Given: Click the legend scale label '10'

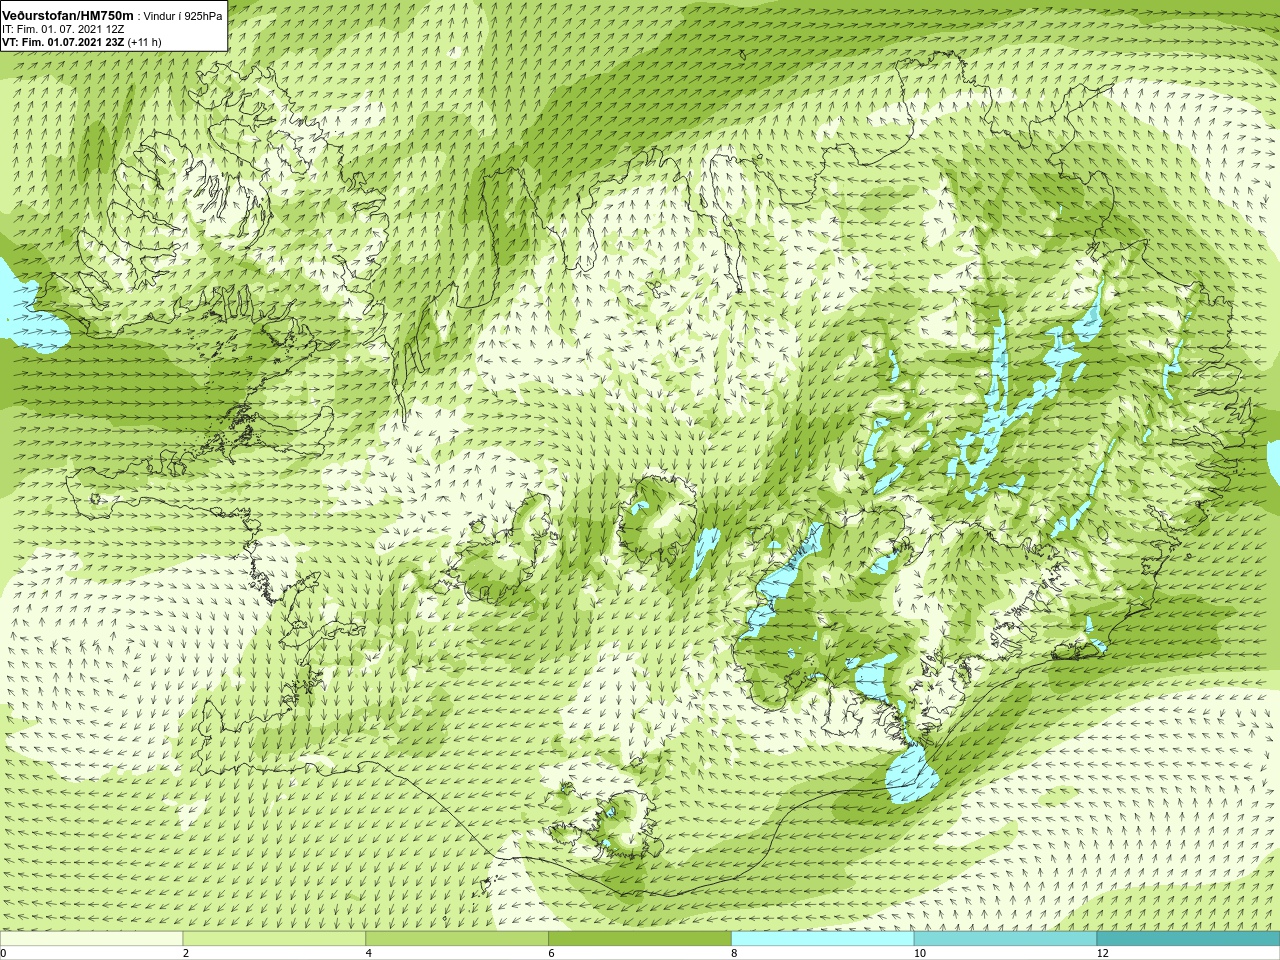Looking at the screenshot, I should tap(919, 953).
